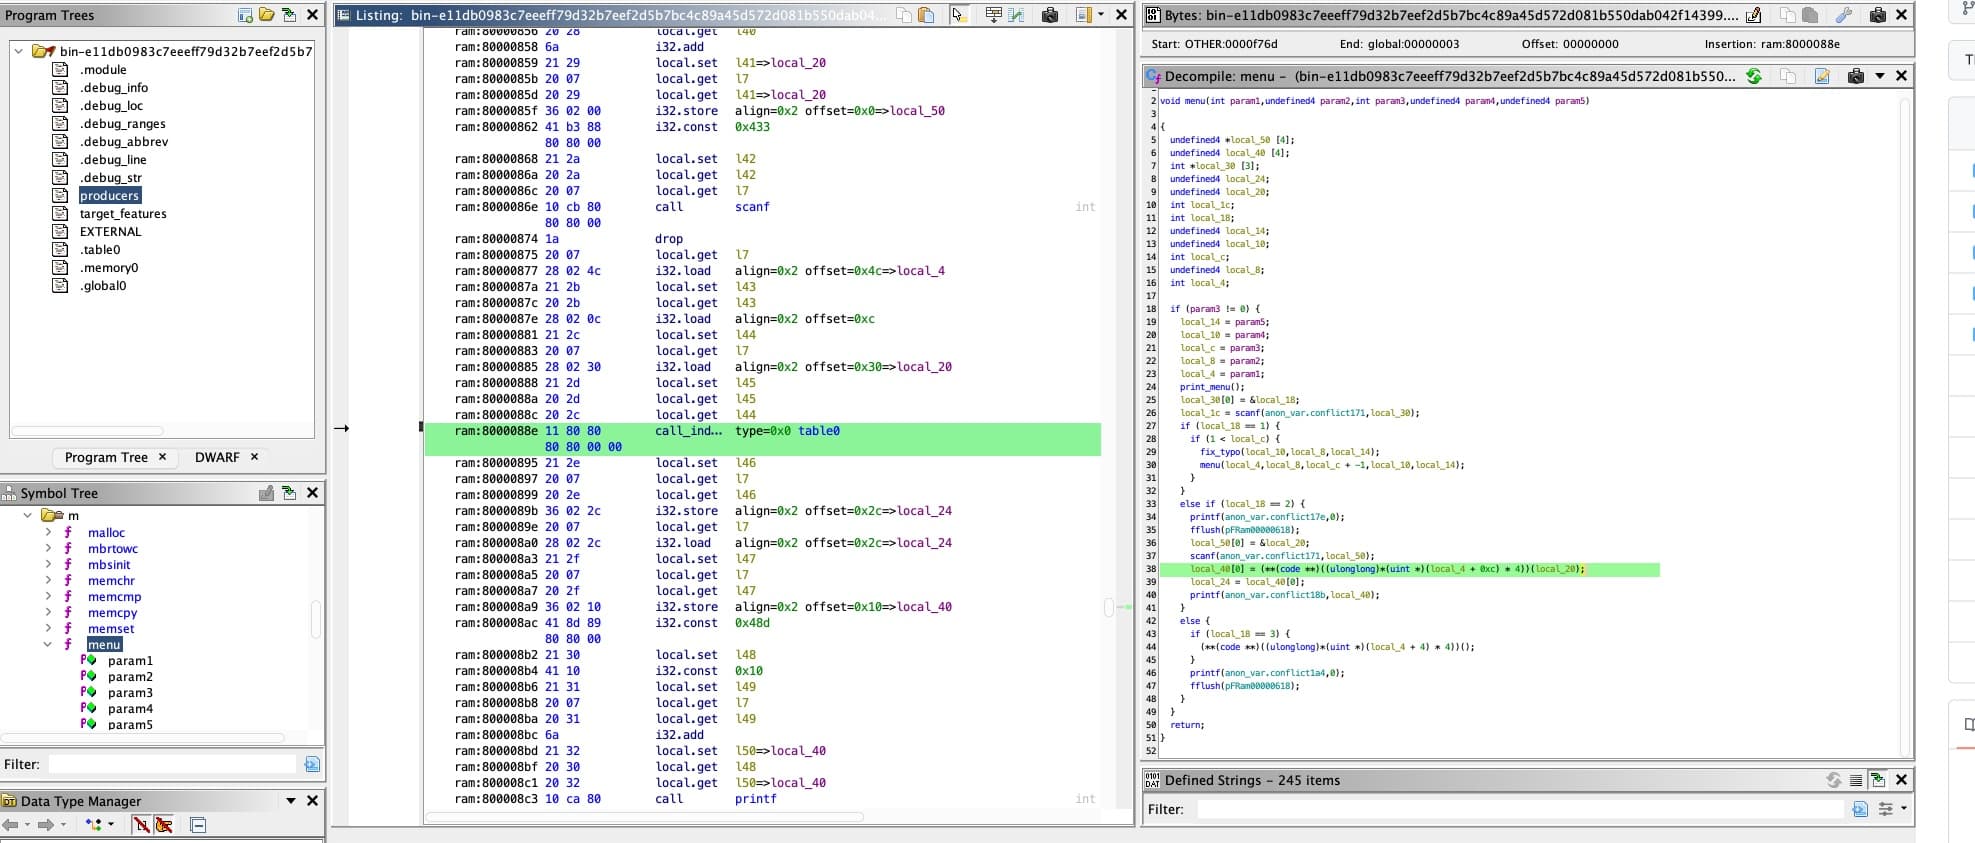Select the Program Tree tab
This screenshot has width=1975, height=843.
106,457
